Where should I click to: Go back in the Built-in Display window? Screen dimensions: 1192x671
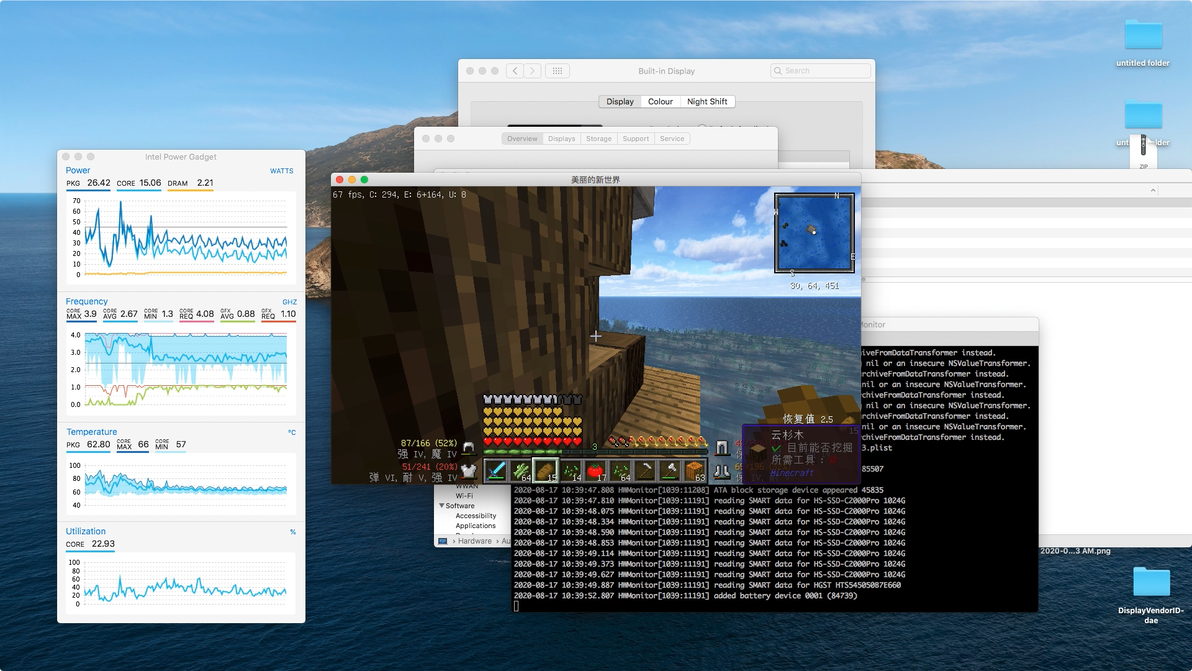[x=515, y=71]
